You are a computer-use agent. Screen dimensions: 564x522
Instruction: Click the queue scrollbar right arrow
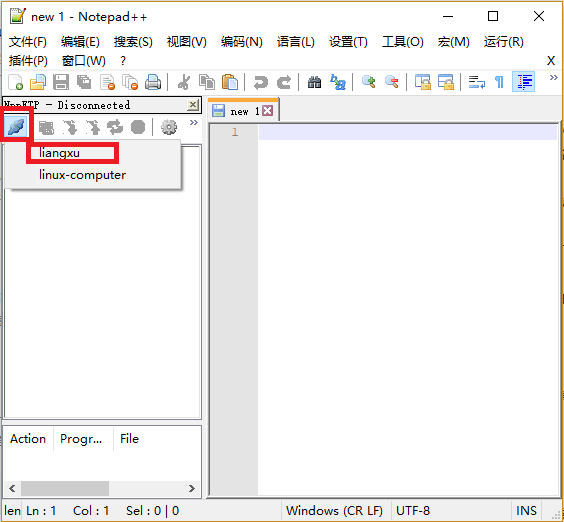[192, 489]
